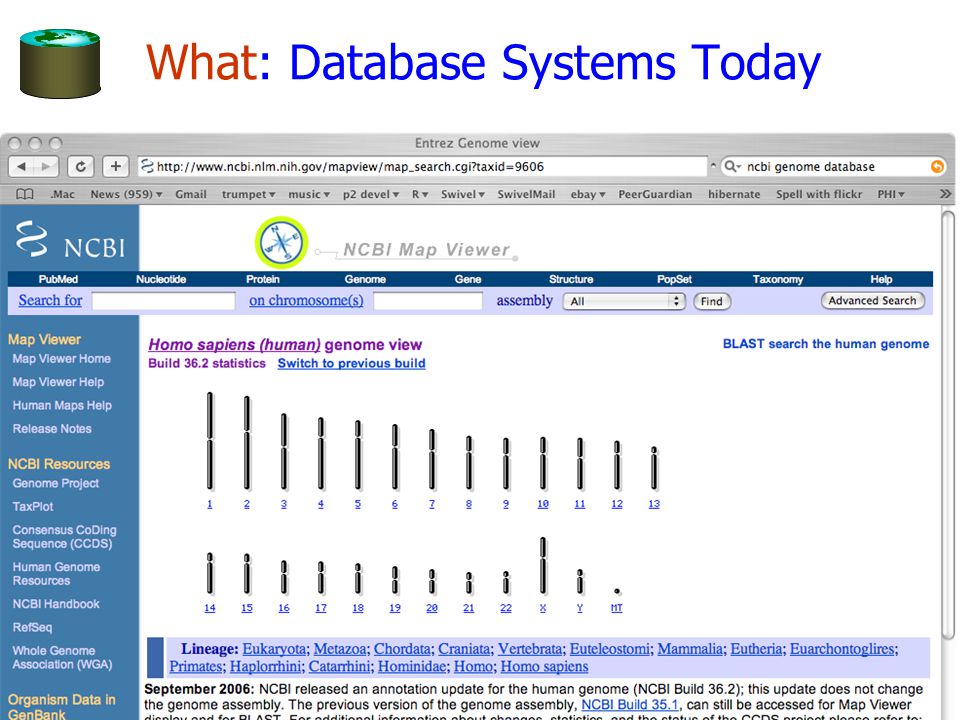This screenshot has width=960, height=720.
Task: Open the Nucleotide tab
Action: (161, 279)
